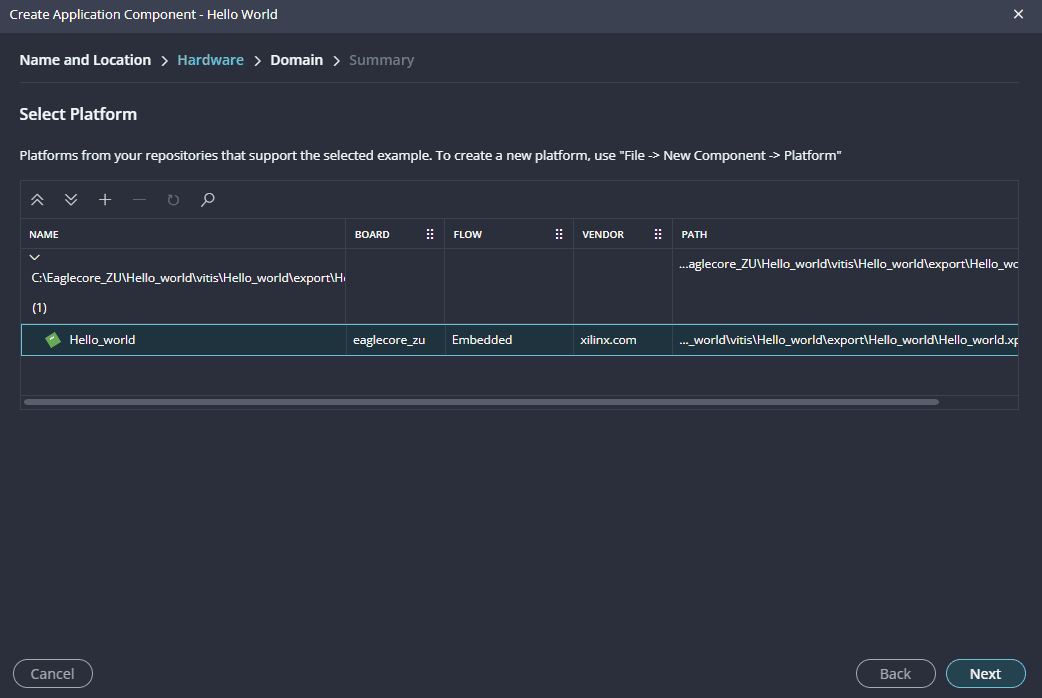Image resolution: width=1042 pixels, height=698 pixels.
Task: Click the Expand All double-chevron icon
Action: point(71,200)
